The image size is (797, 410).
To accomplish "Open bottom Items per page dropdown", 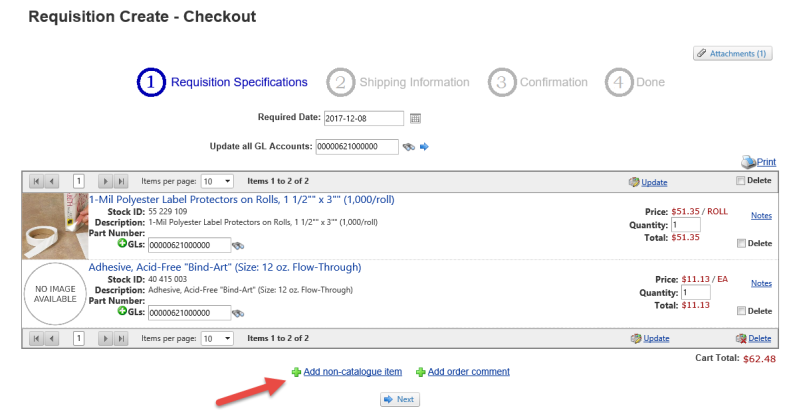I will pos(217,339).
